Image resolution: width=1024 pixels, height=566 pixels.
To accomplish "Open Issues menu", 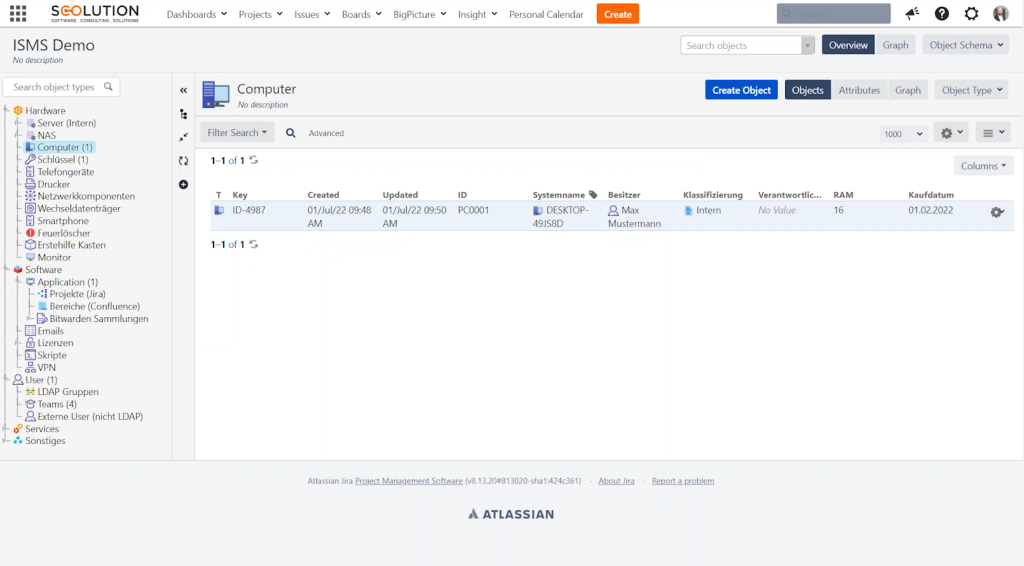I will (312, 14).
